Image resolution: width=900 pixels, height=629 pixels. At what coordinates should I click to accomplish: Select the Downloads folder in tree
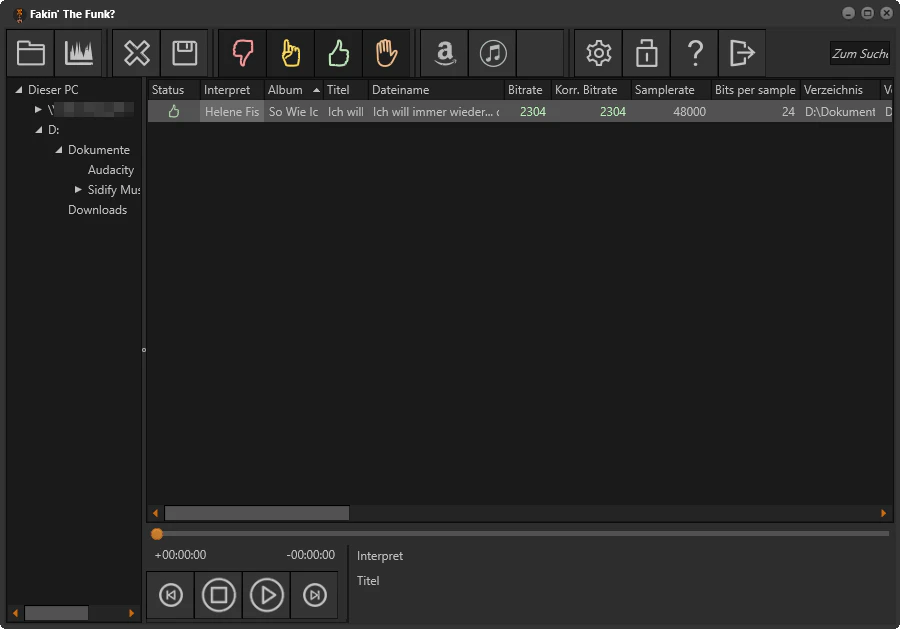coord(98,210)
